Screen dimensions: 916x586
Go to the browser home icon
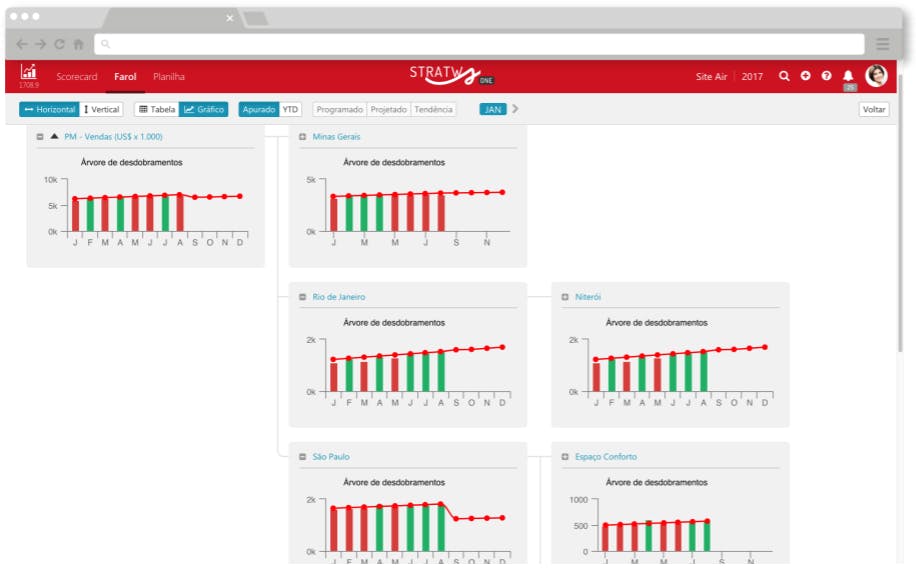78,44
